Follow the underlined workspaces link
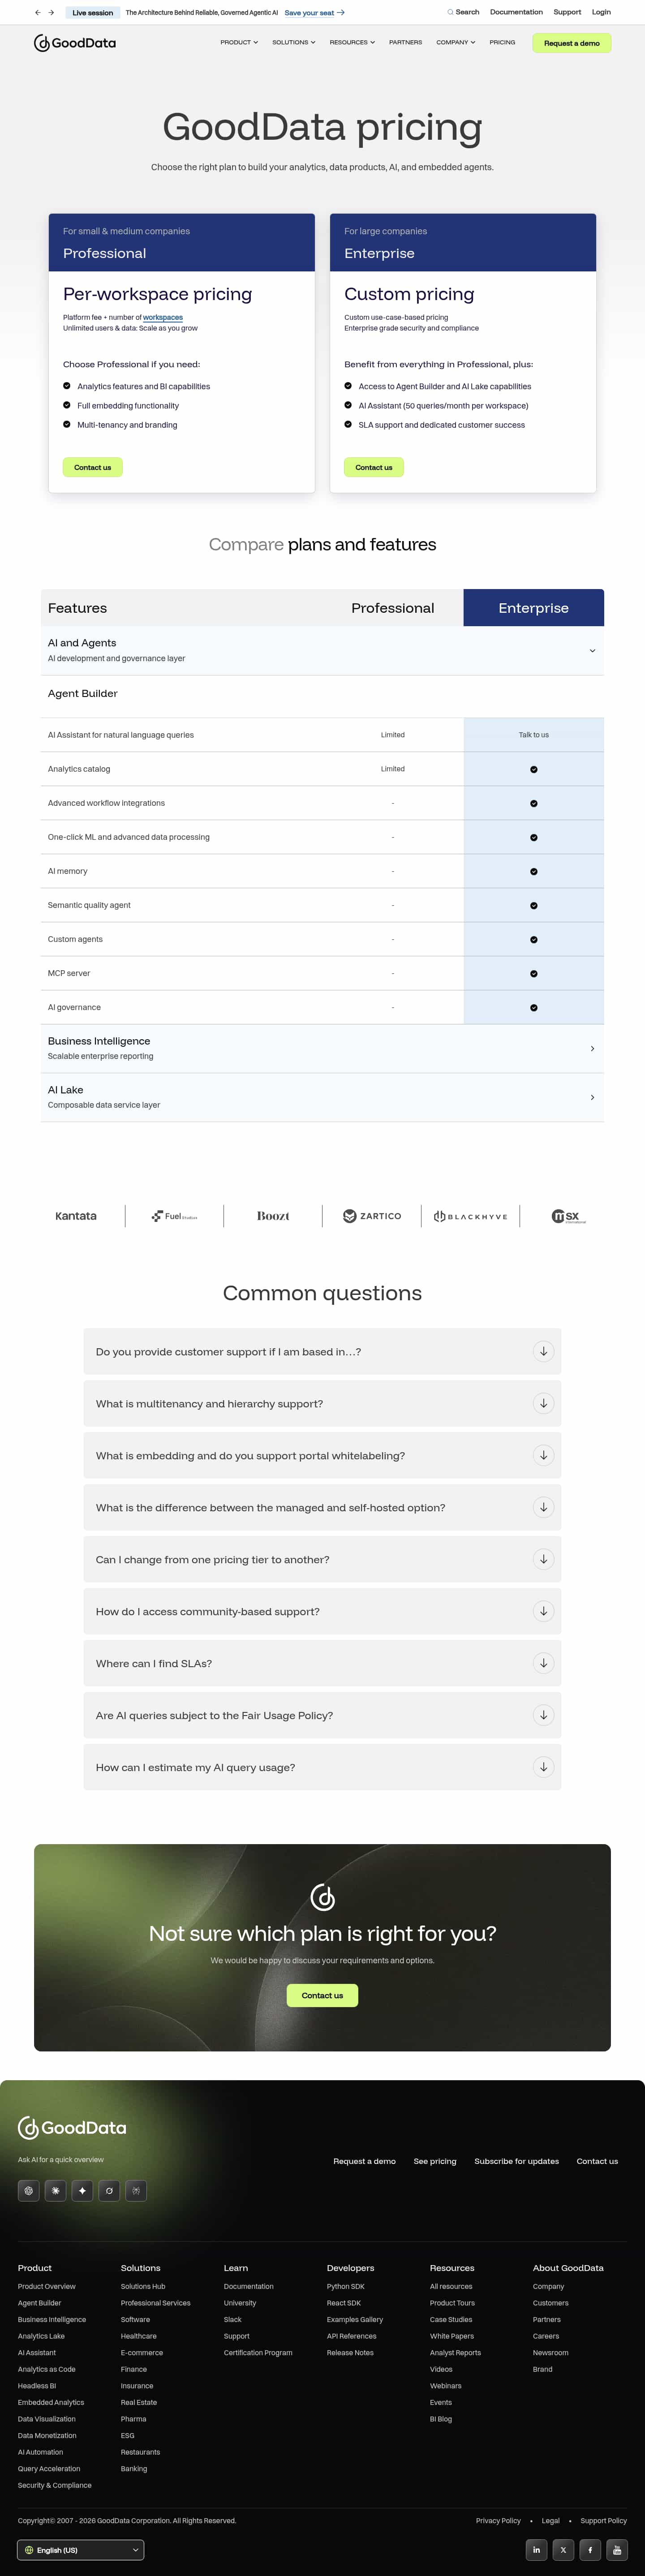The height and width of the screenshot is (2576, 645). pos(163,318)
